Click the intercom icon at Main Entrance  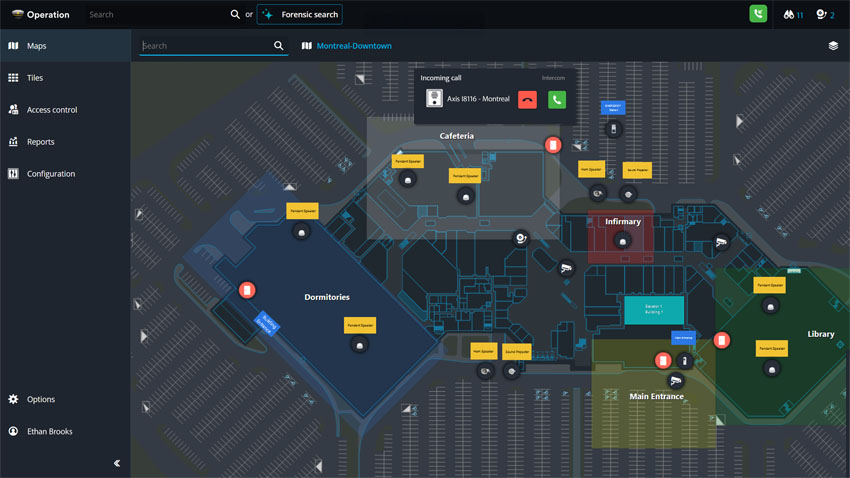685,360
